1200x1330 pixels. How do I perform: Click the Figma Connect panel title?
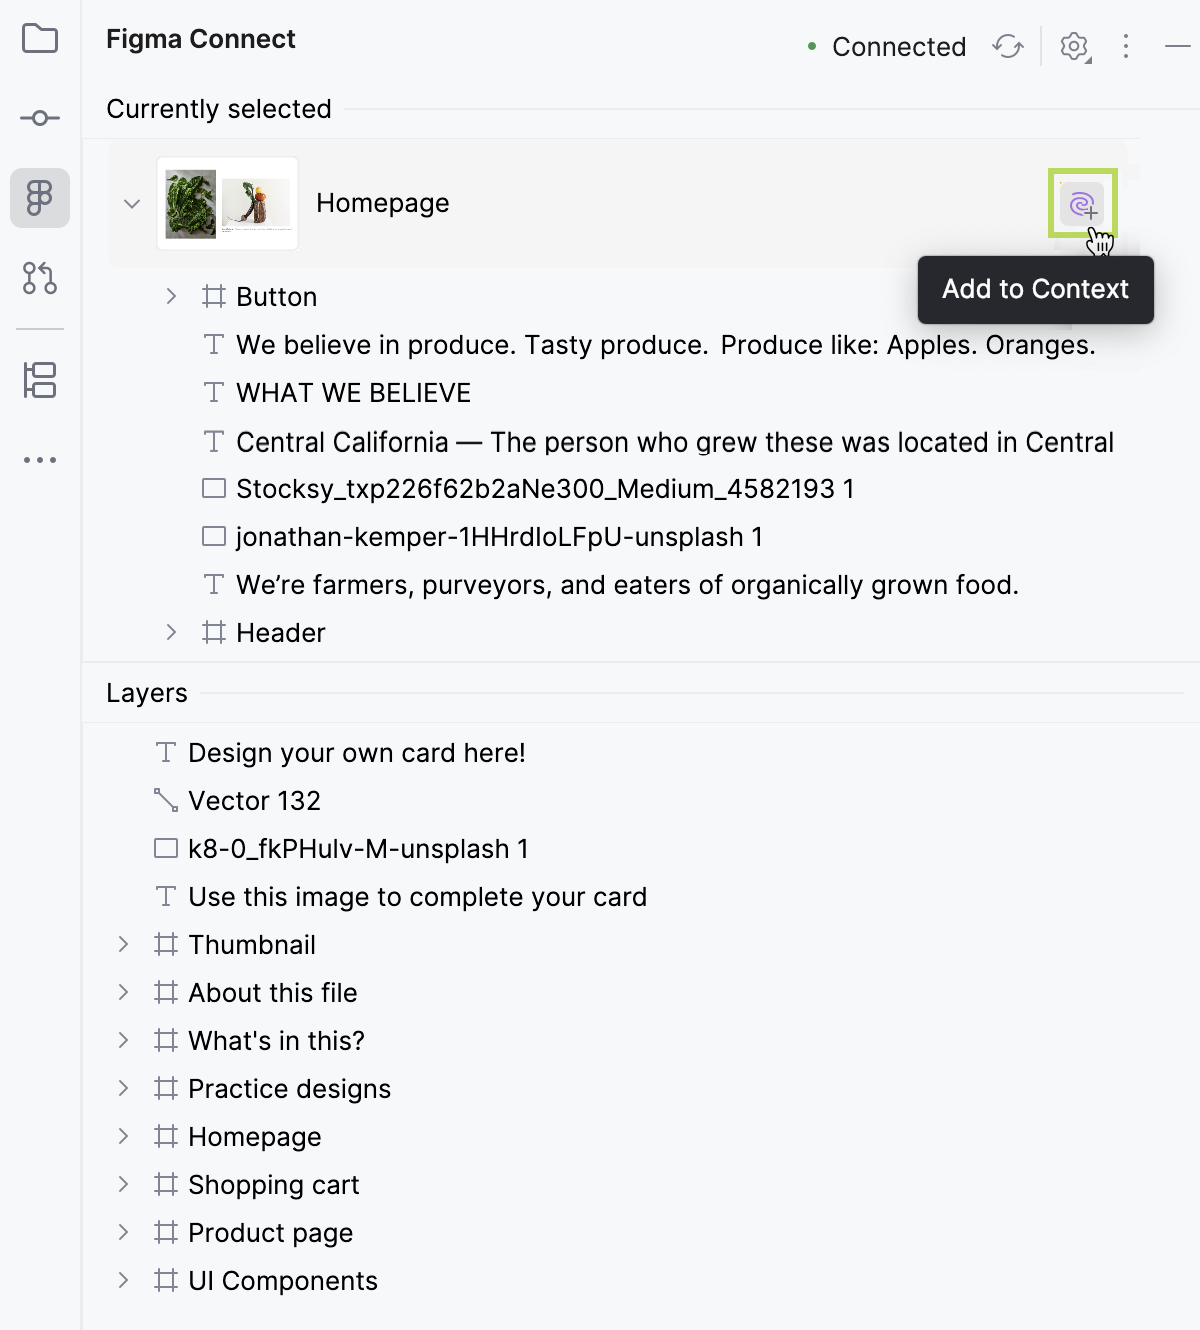[x=201, y=39]
